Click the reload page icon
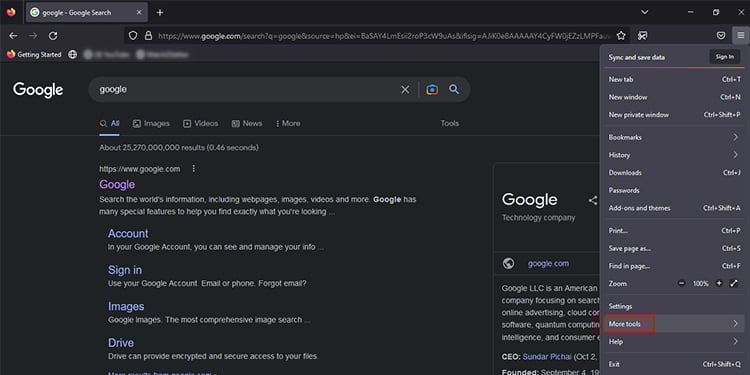 [53, 36]
